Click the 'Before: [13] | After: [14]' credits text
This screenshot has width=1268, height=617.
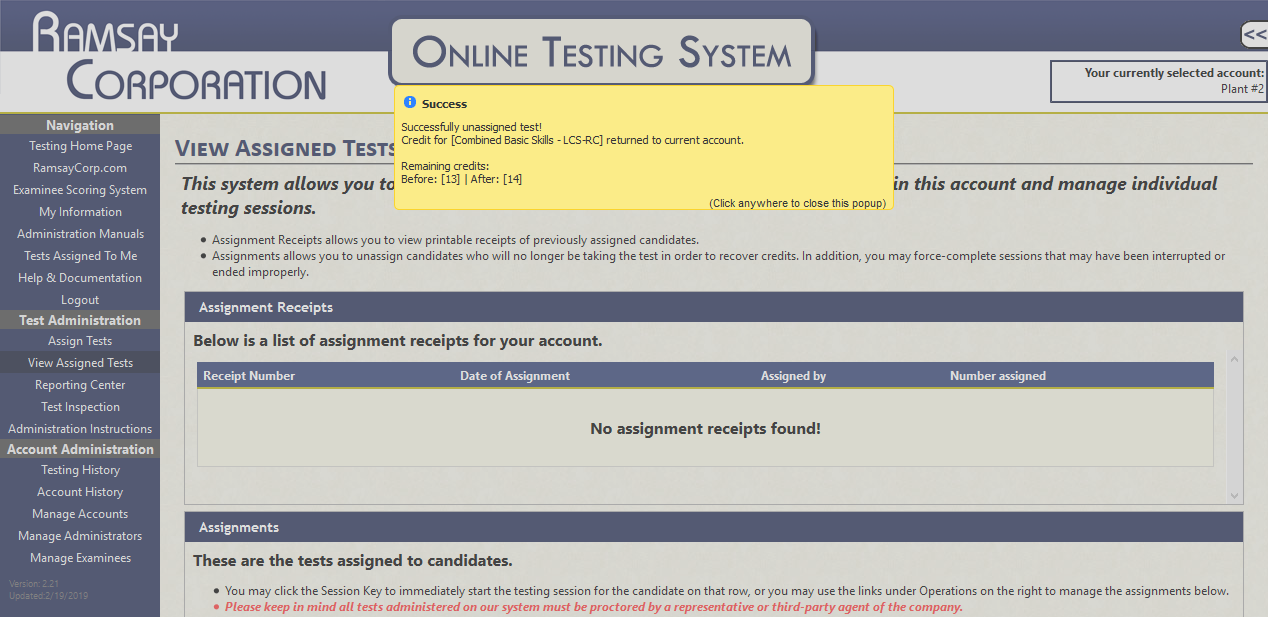coord(462,179)
